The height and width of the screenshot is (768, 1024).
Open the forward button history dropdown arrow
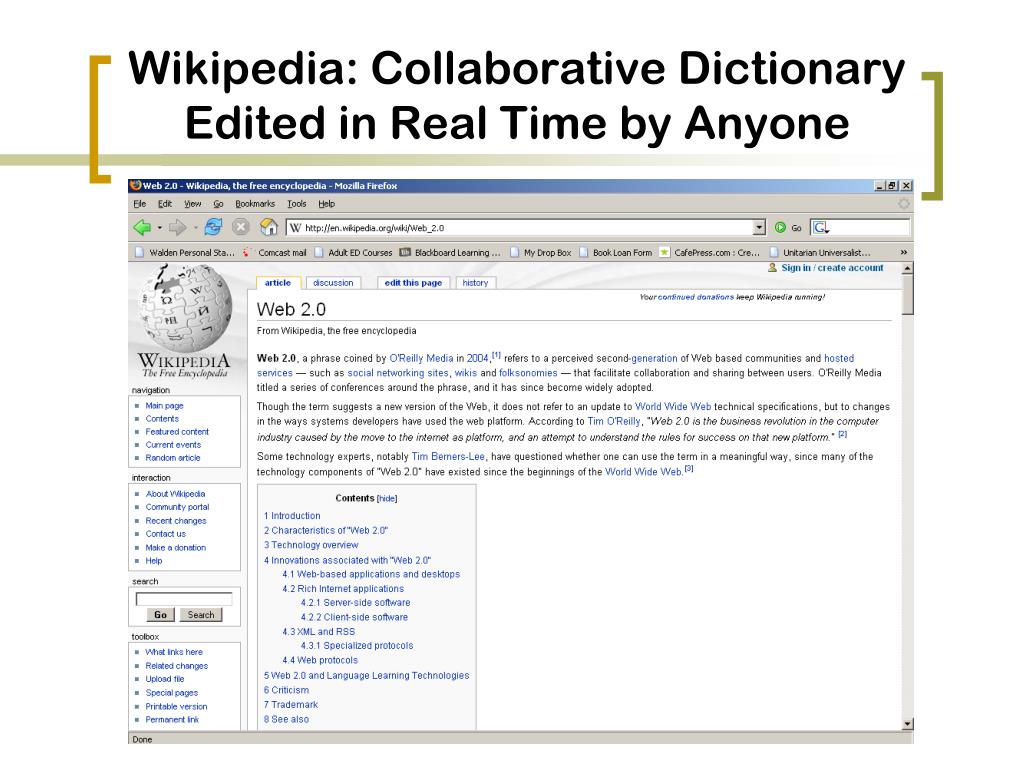195,228
